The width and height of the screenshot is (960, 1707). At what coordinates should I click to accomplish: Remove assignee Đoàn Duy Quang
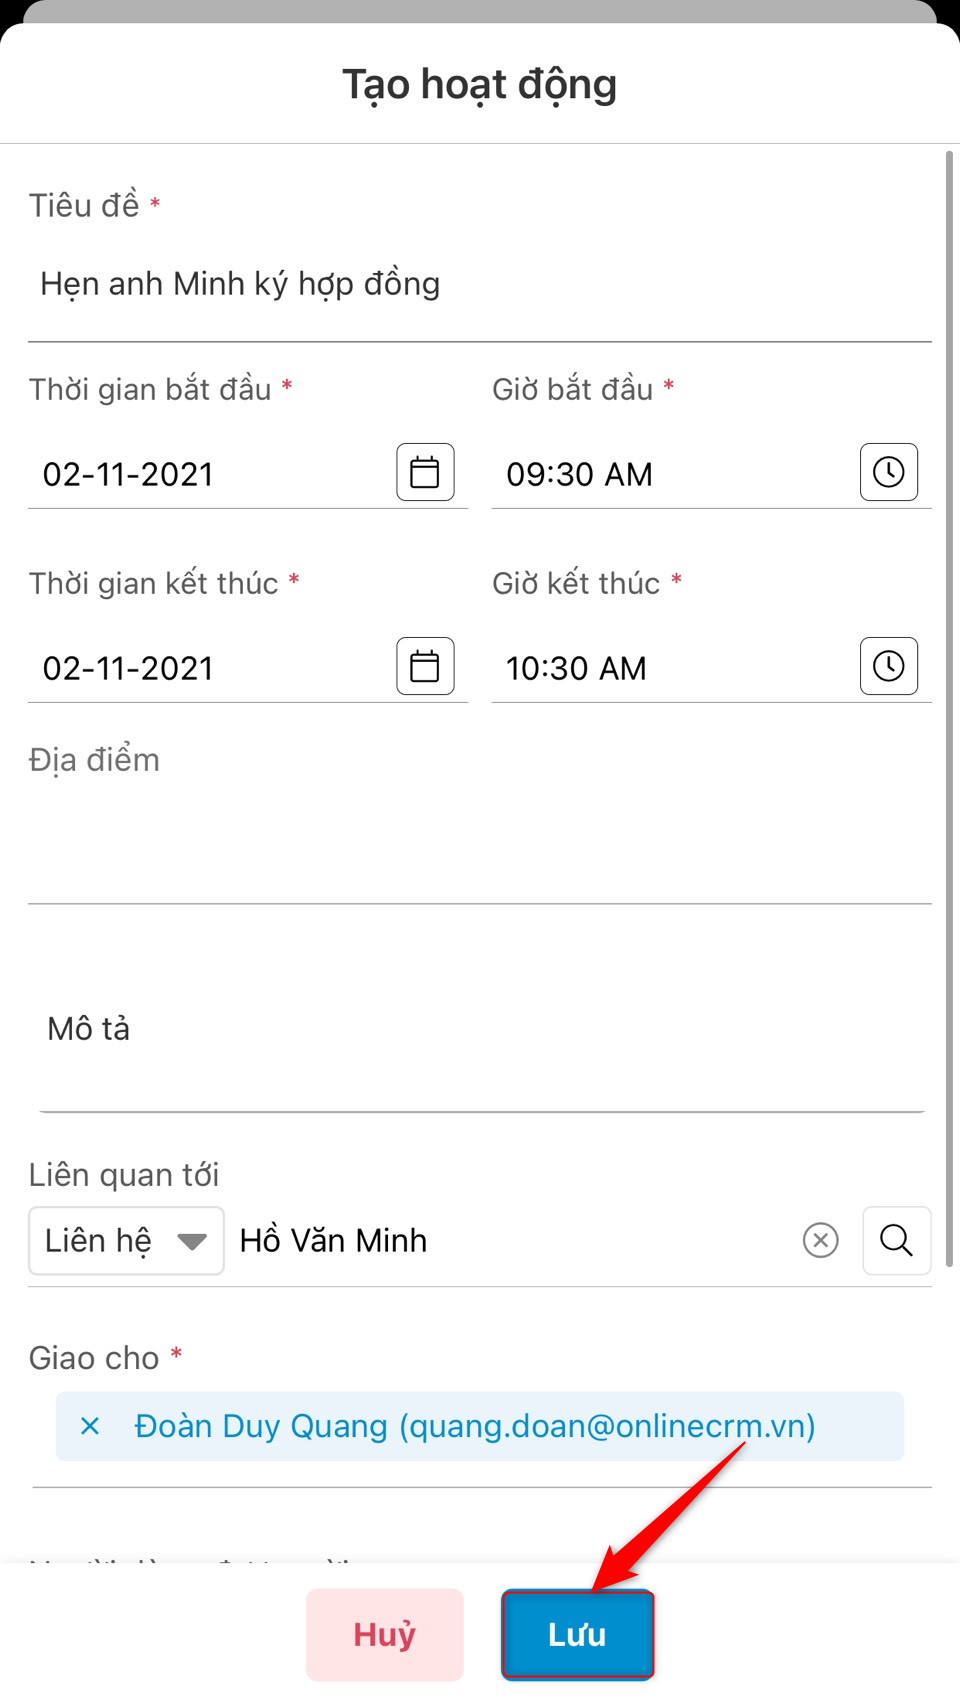[90, 1426]
